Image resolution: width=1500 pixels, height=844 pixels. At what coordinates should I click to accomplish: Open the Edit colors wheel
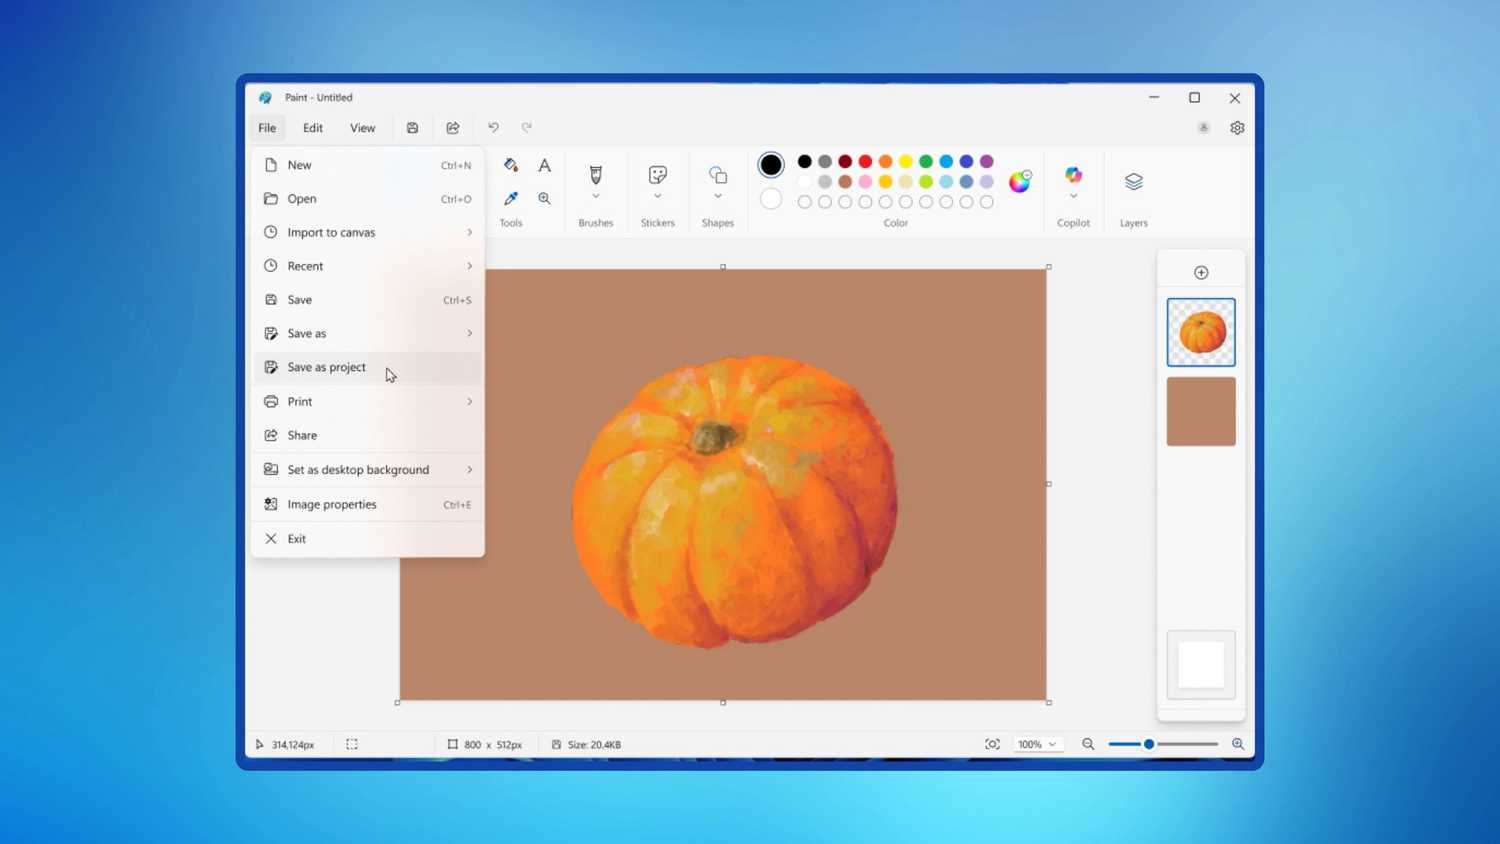coord(1019,181)
